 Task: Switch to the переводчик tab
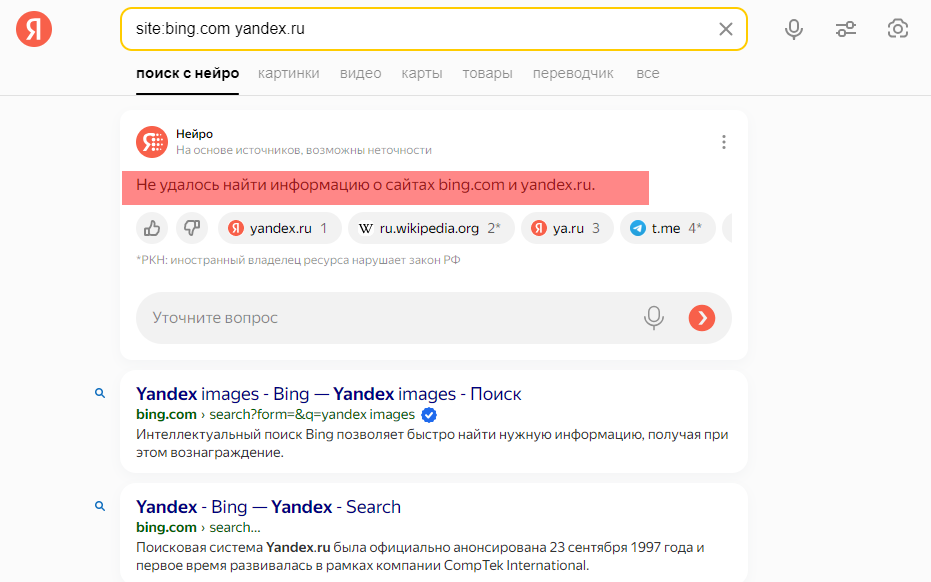[x=573, y=73]
